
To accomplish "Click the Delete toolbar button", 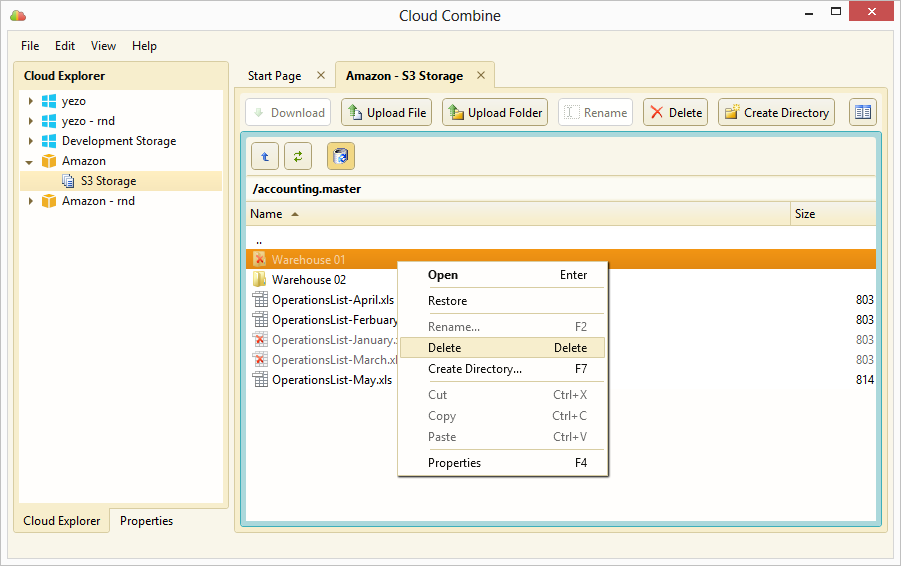I will [x=676, y=113].
